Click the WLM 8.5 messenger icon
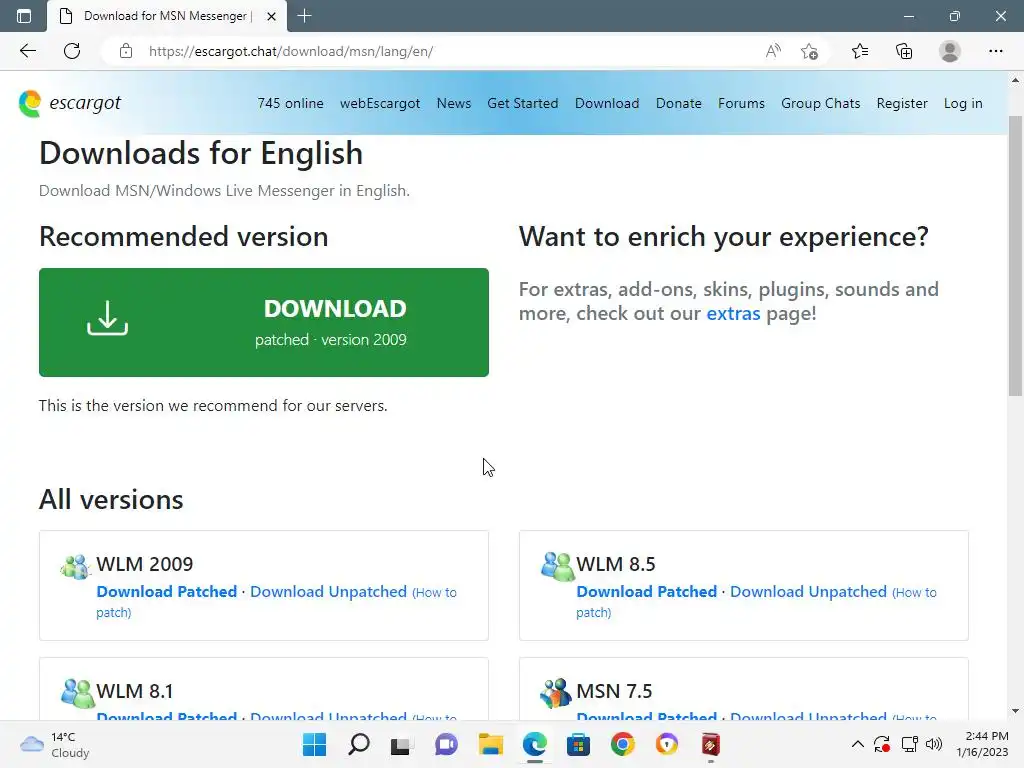This screenshot has height=768, width=1024. point(556,566)
